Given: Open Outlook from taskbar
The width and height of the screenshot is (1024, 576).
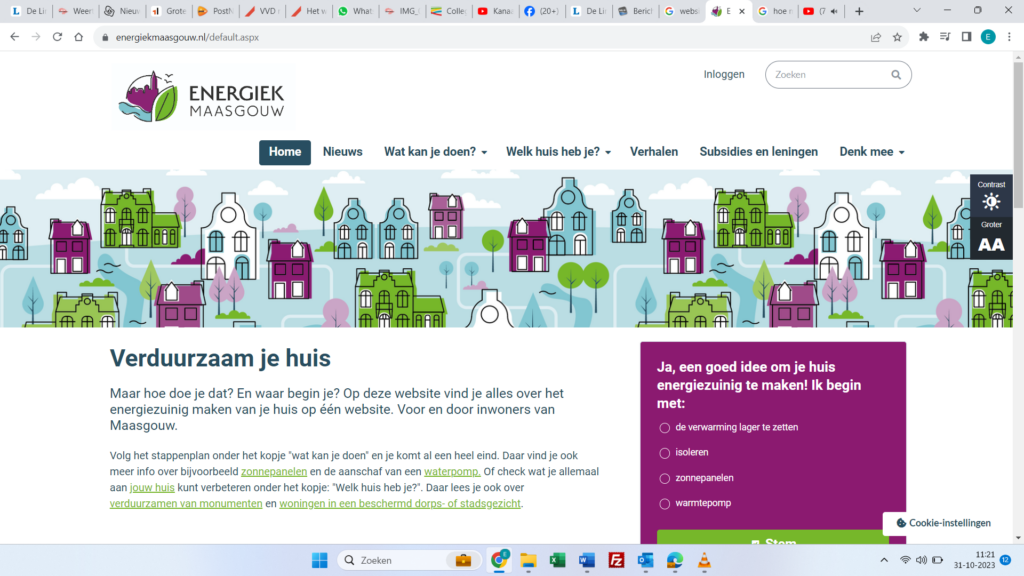Looking at the screenshot, I should point(645,560).
